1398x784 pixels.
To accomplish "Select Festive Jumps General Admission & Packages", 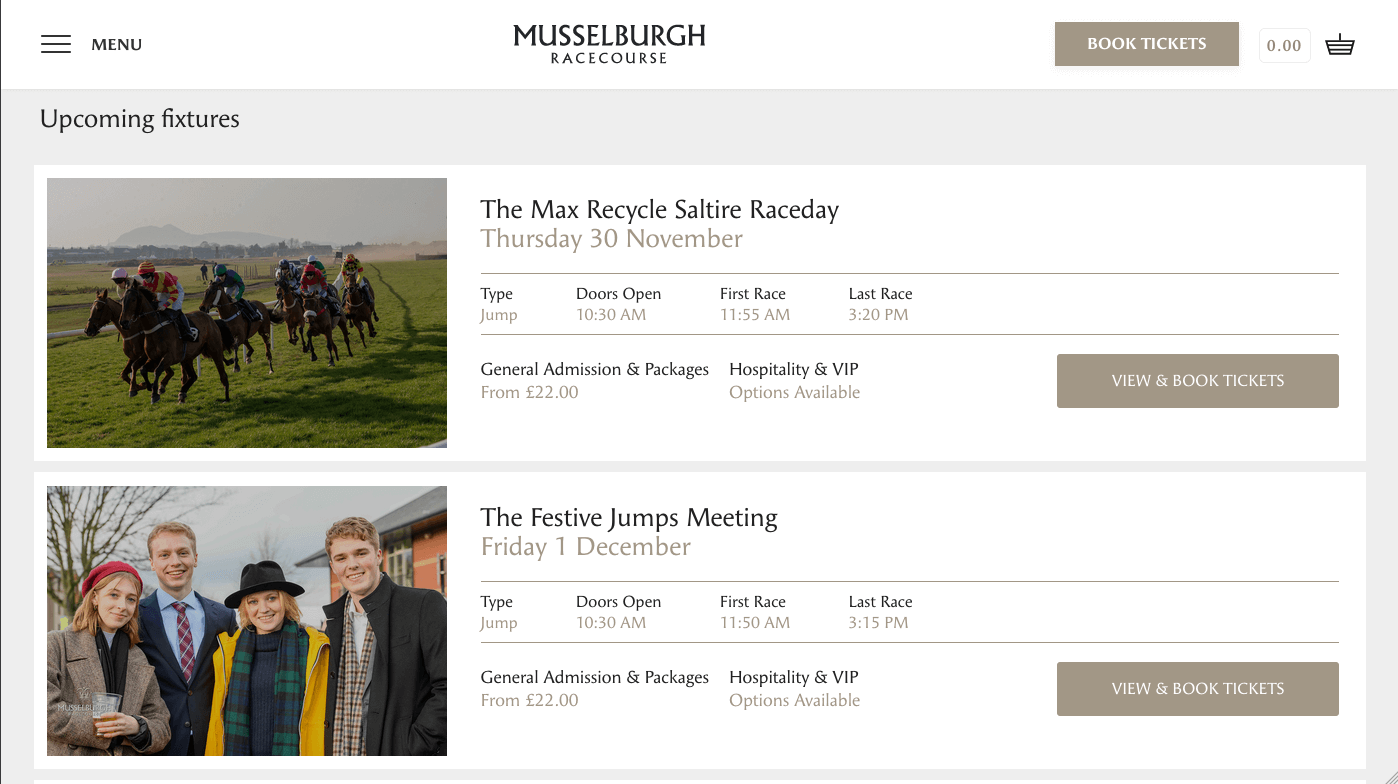I will pos(594,678).
